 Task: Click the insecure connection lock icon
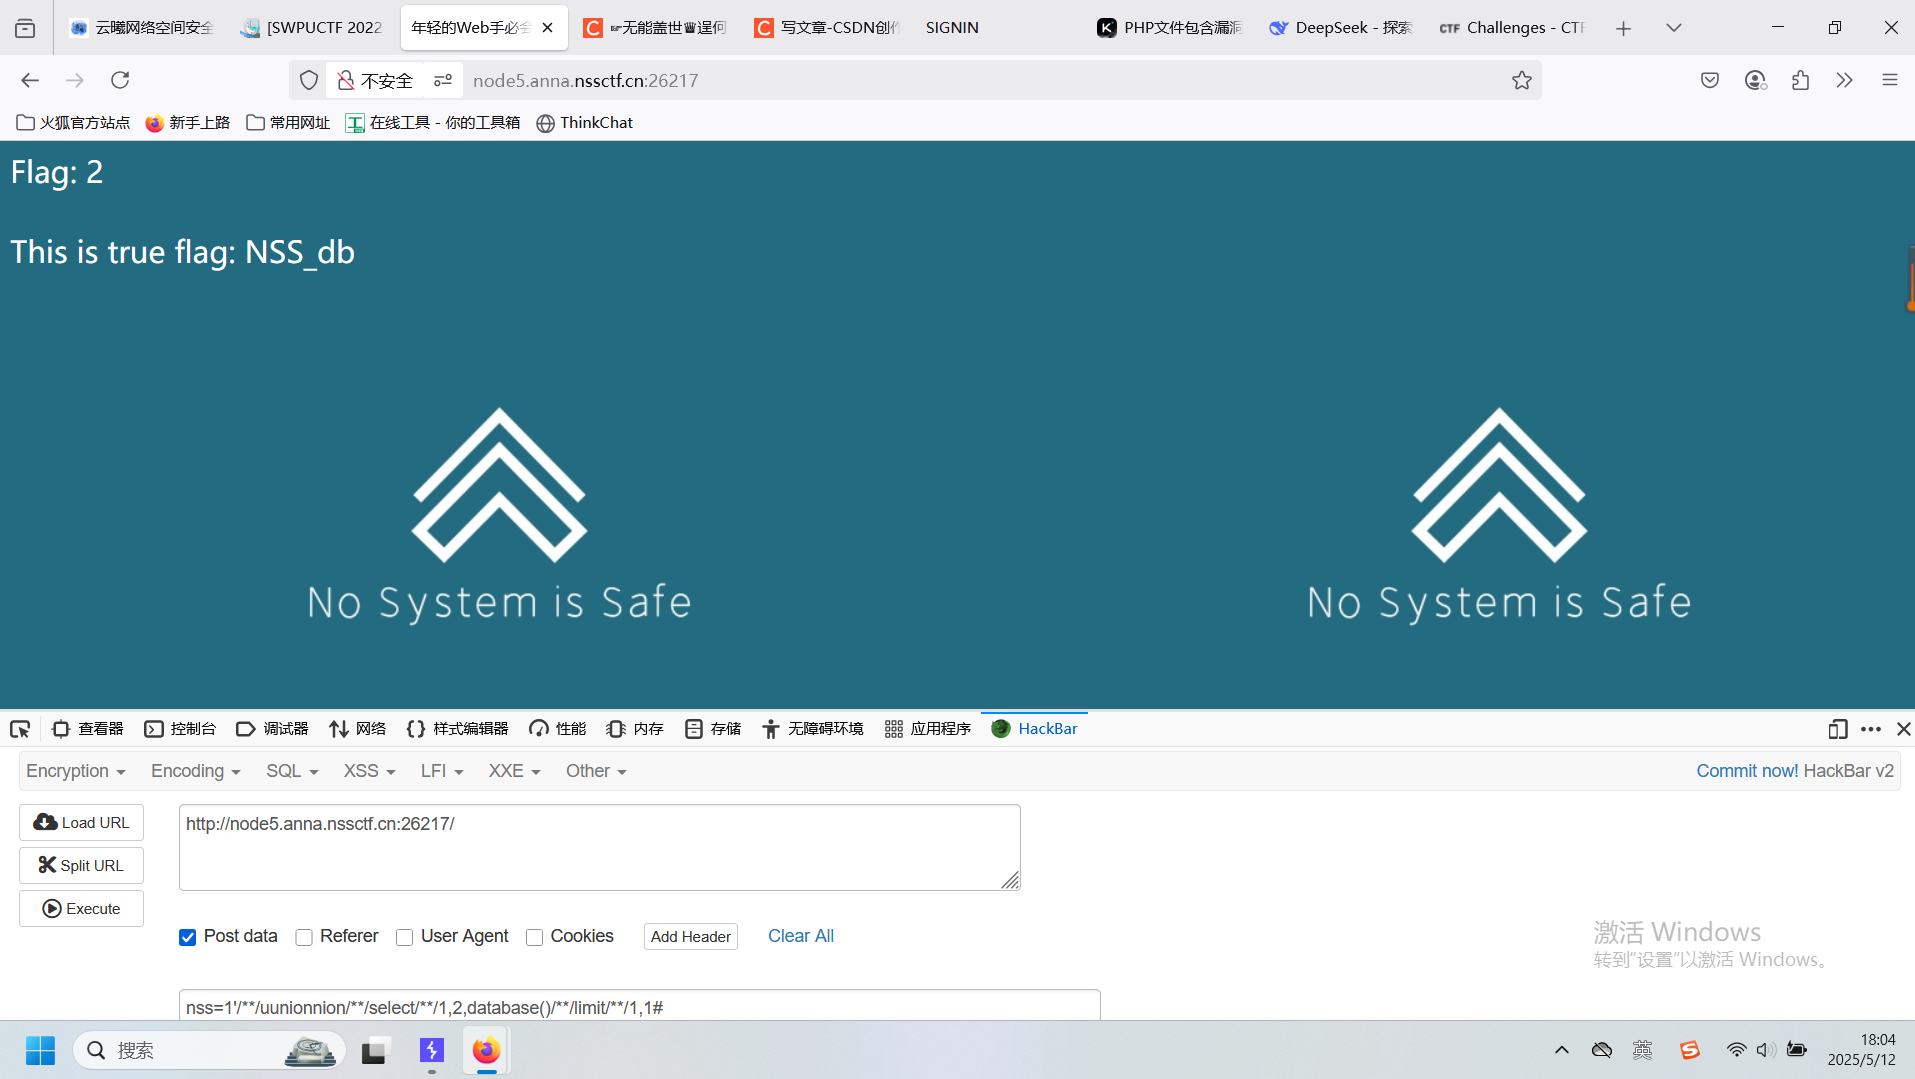[x=346, y=80]
